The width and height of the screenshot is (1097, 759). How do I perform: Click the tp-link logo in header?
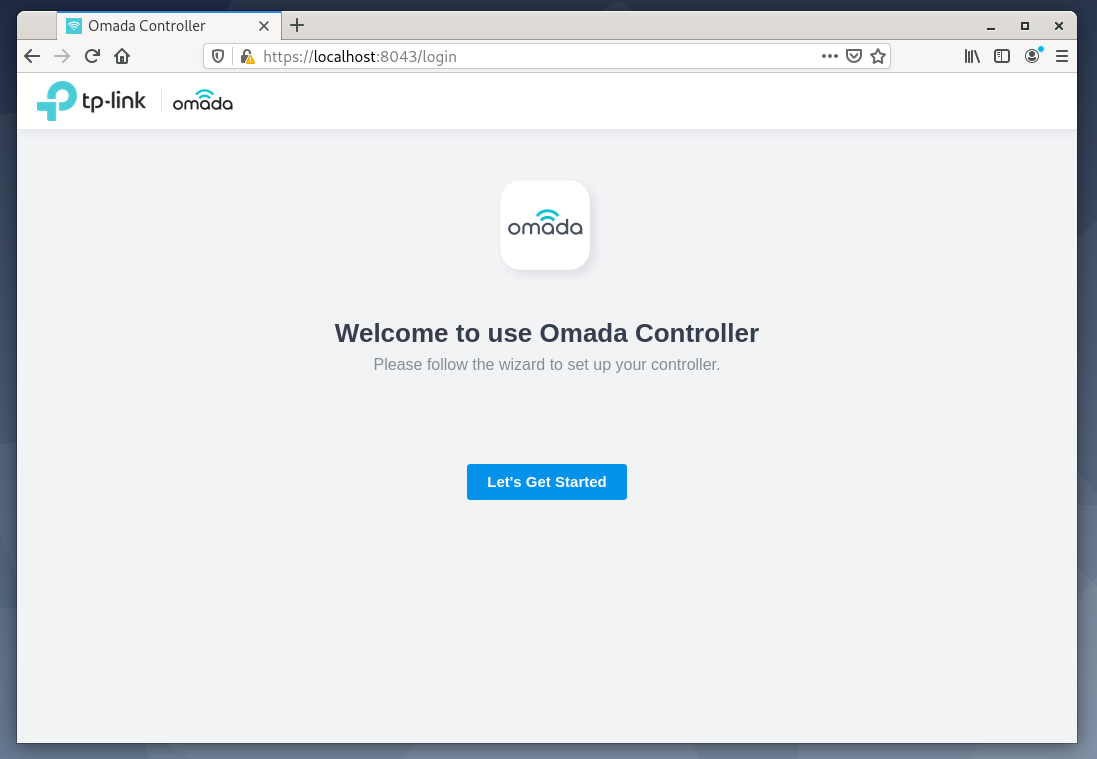pos(92,101)
